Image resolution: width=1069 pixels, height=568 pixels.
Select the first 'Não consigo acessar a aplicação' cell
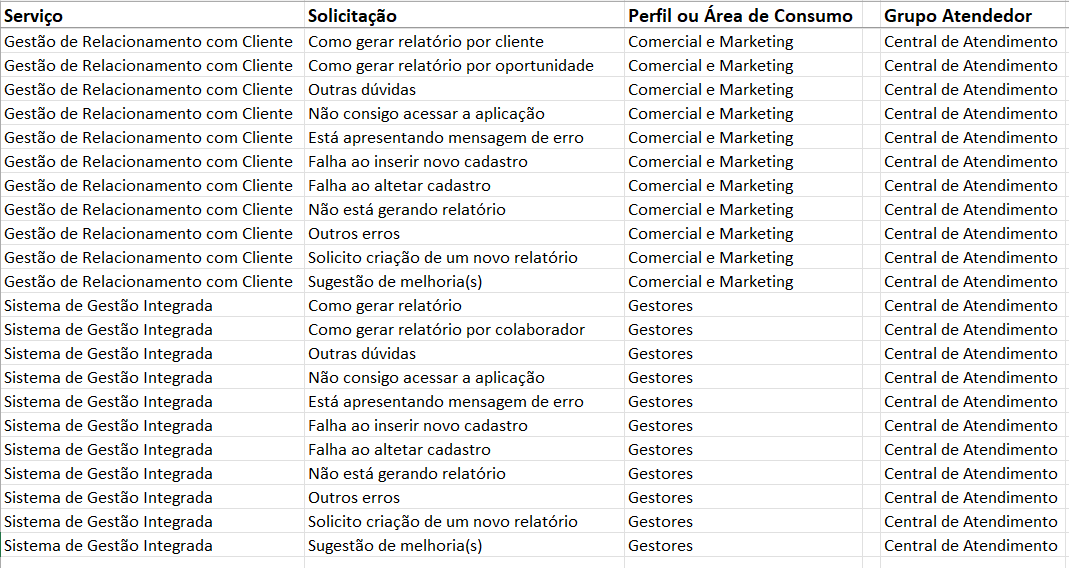tap(426, 114)
